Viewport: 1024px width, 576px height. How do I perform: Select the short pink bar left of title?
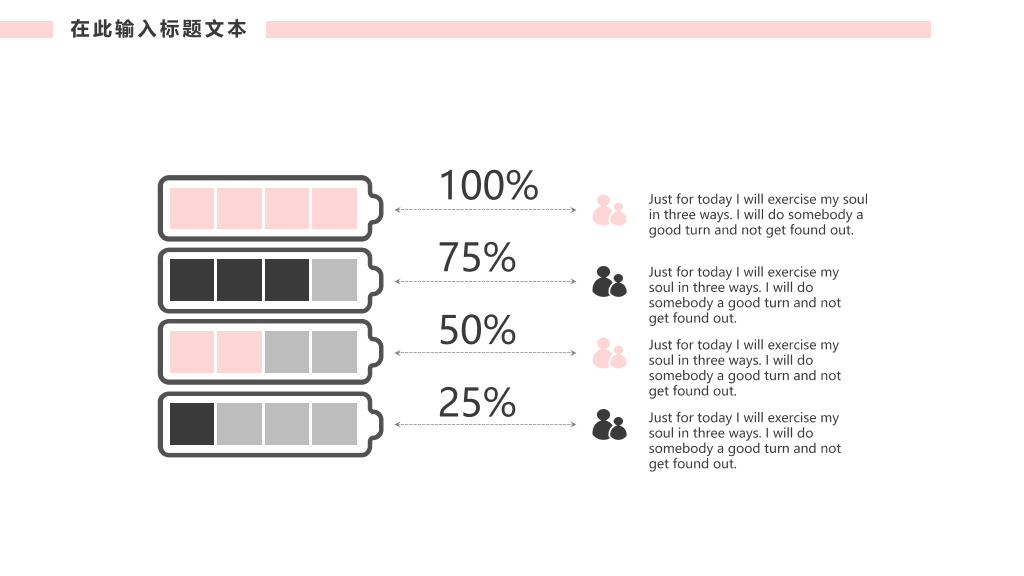click(x=26, y=29)
